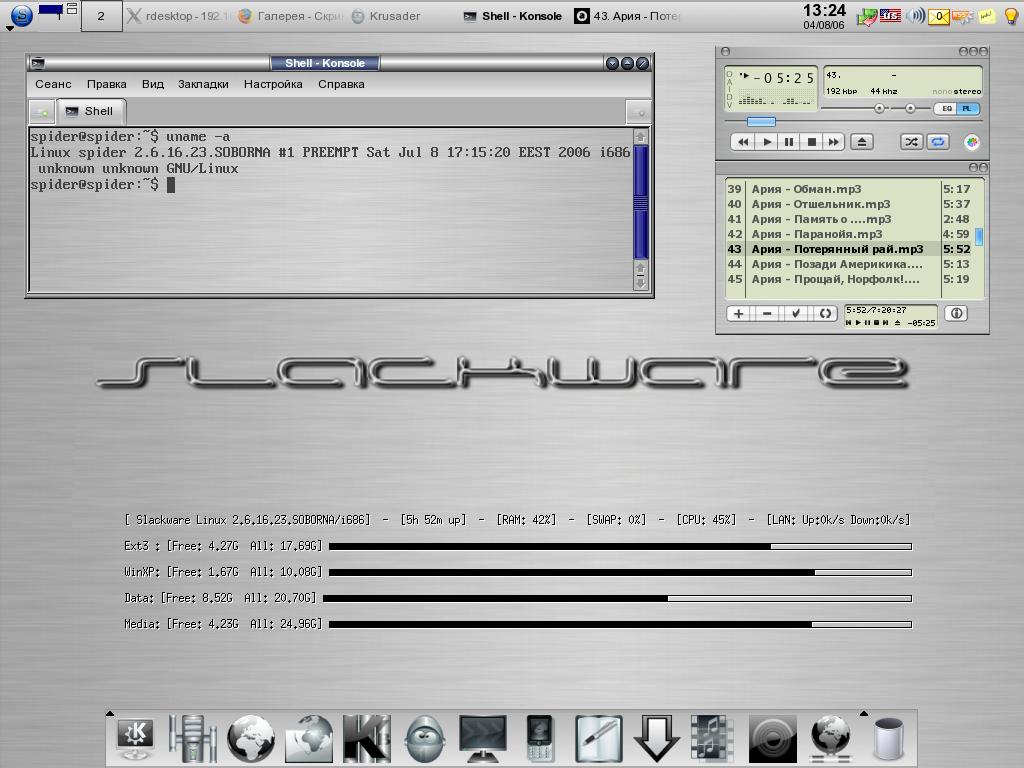Click the playlist vertical scrollbar handle

pyautogui.click(x=979, y=235)
